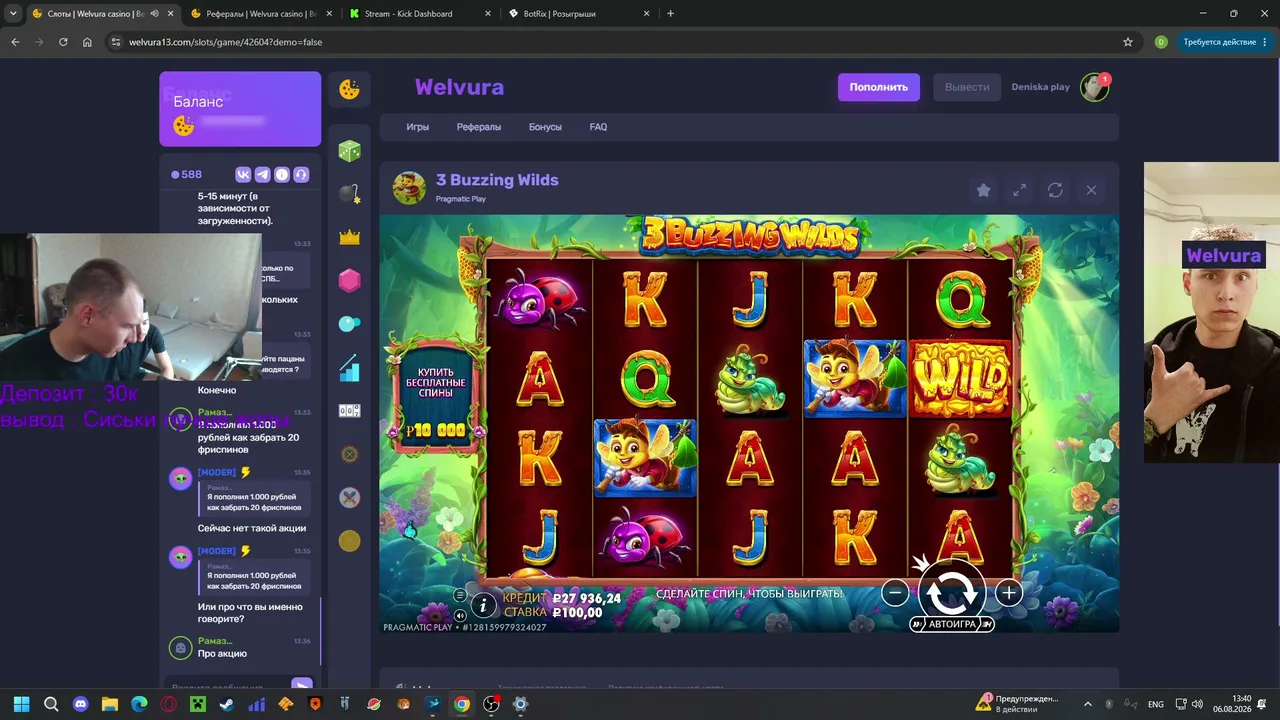
Task: Bookmark this page with the star
Action: coord(1128,42)
